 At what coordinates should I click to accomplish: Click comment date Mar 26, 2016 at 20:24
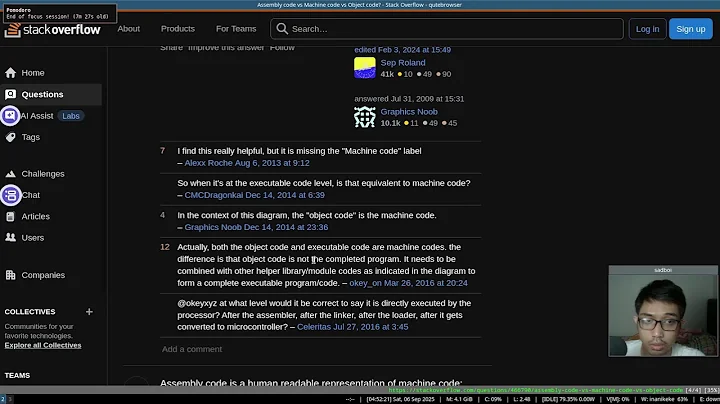(426, 283)
